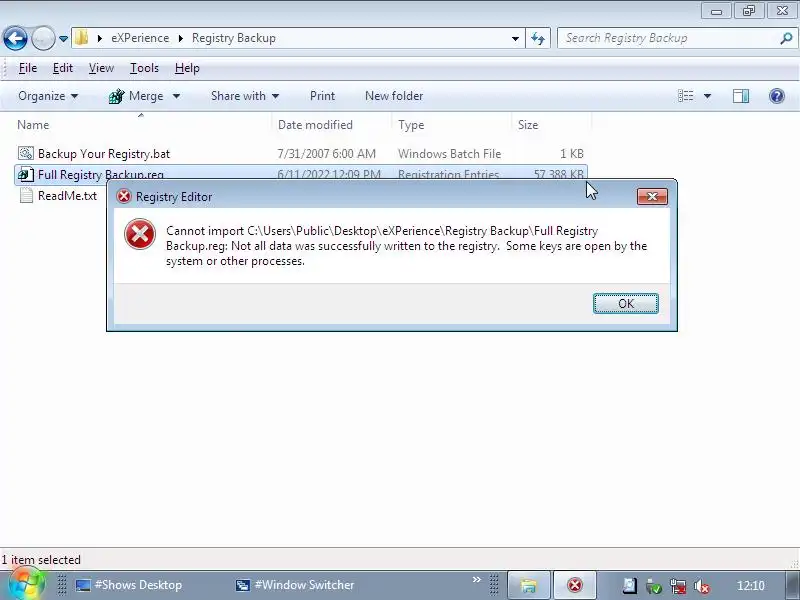Click the Refresh button in address bar
The height and width of the screenshot is (600, 800).
[x=538, y=38]
